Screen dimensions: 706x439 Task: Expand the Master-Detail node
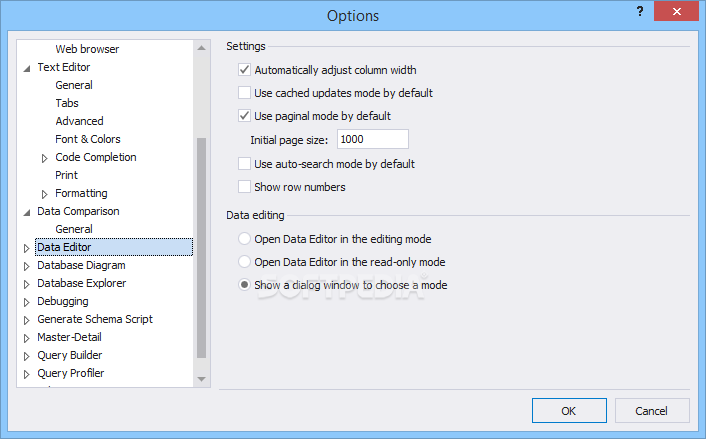[27, 338]
